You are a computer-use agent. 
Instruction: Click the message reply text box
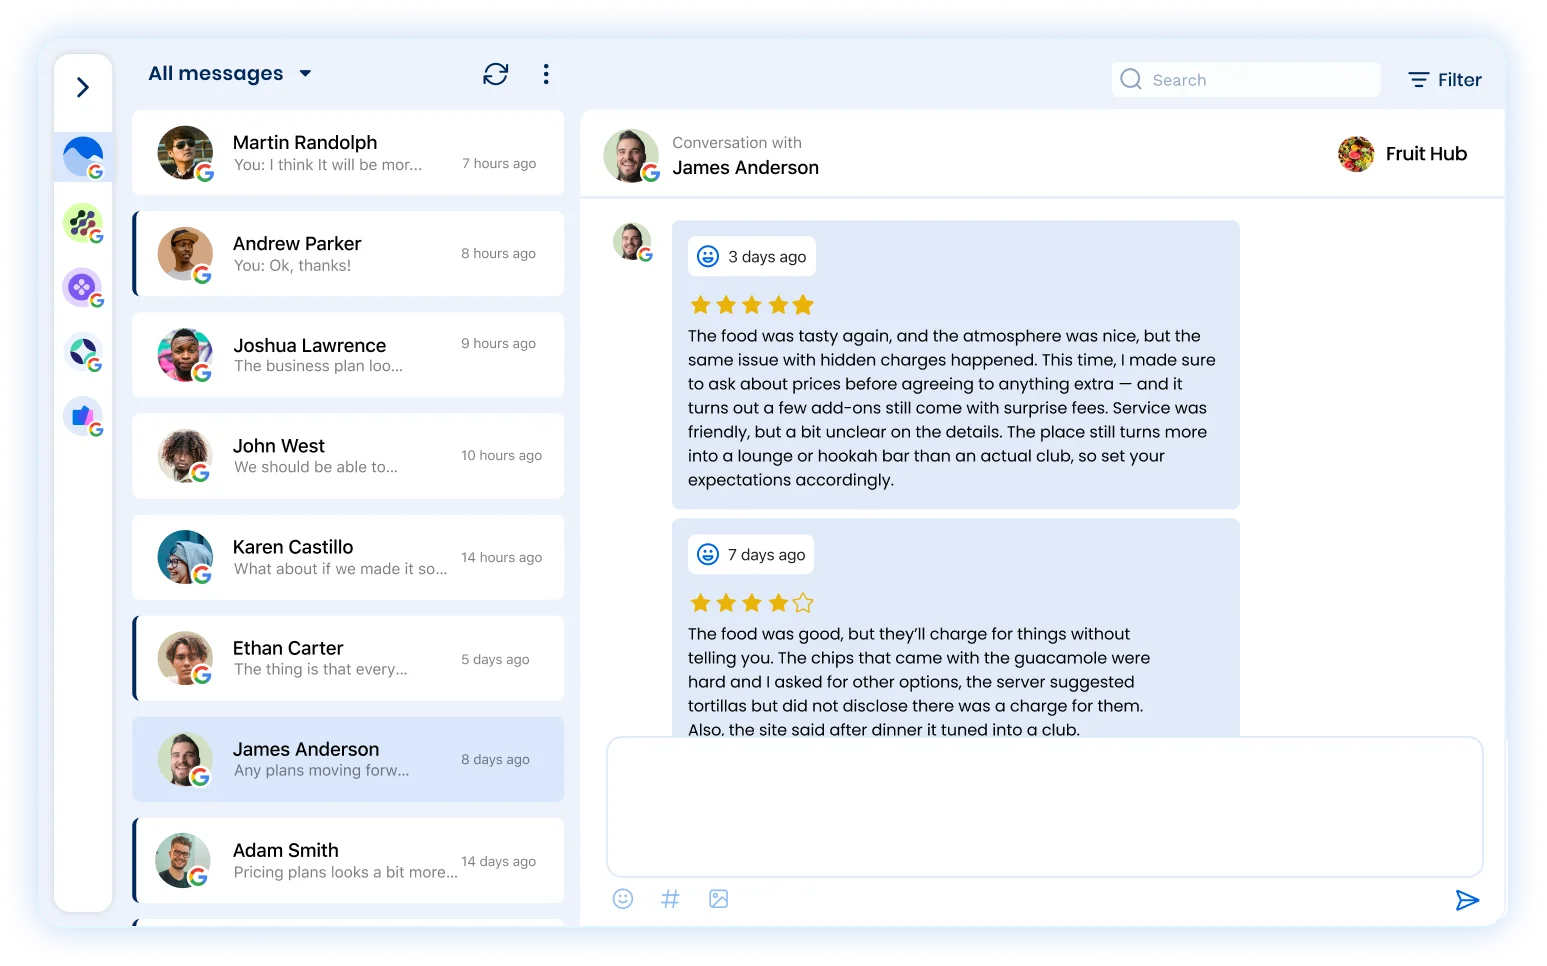1044,806
